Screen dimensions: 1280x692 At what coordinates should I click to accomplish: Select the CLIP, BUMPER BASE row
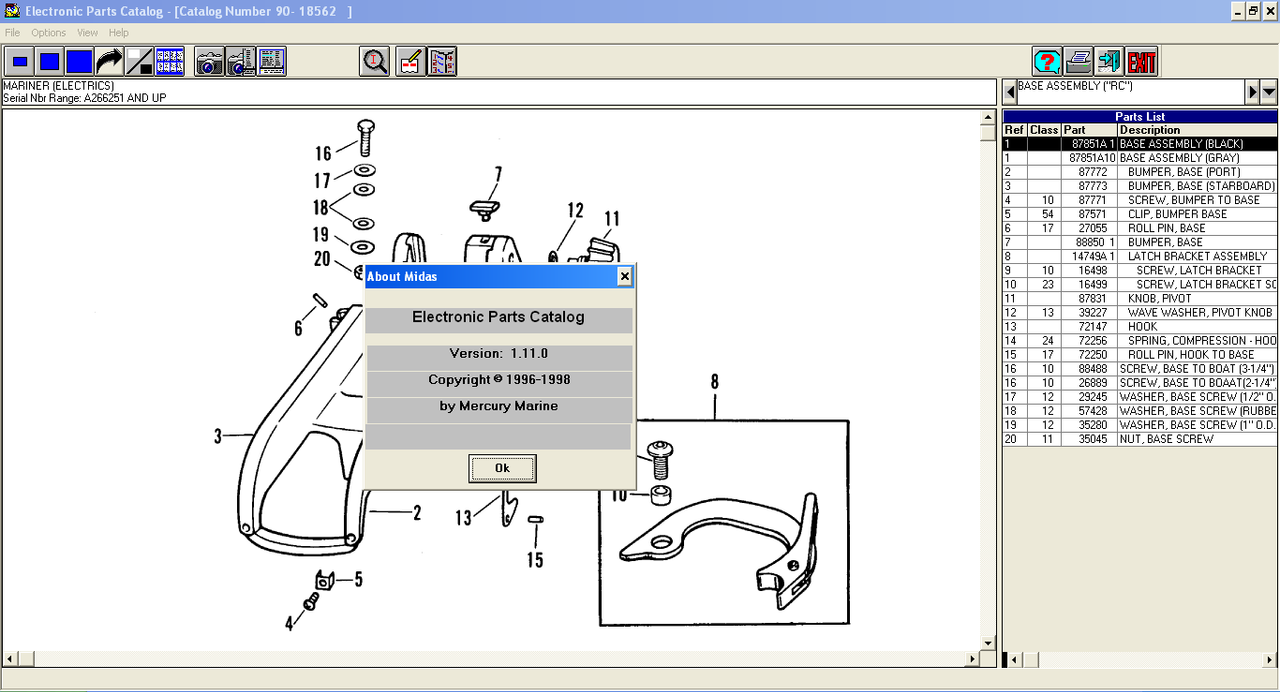(x=1140, y=214)
